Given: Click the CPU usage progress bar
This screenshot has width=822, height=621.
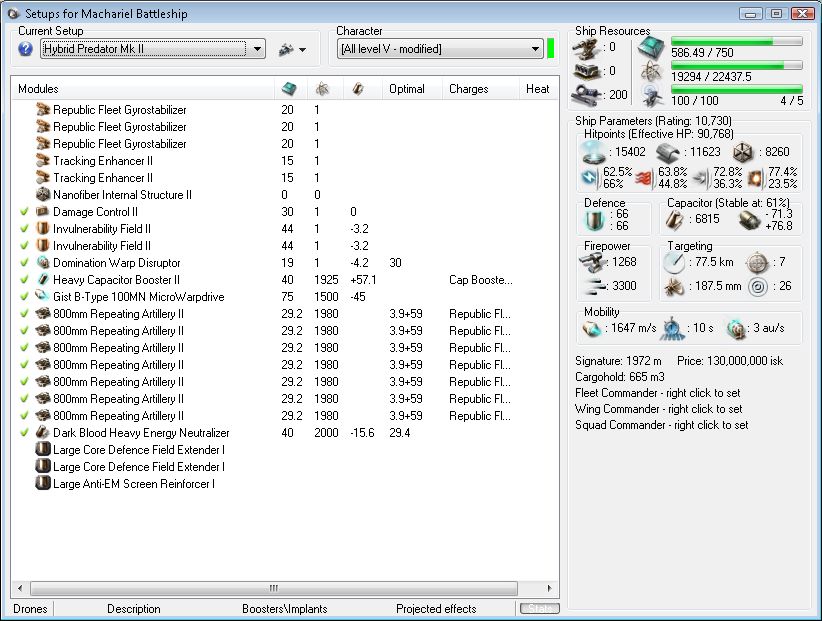Looking at the screenshot, I should pos(737,41).
